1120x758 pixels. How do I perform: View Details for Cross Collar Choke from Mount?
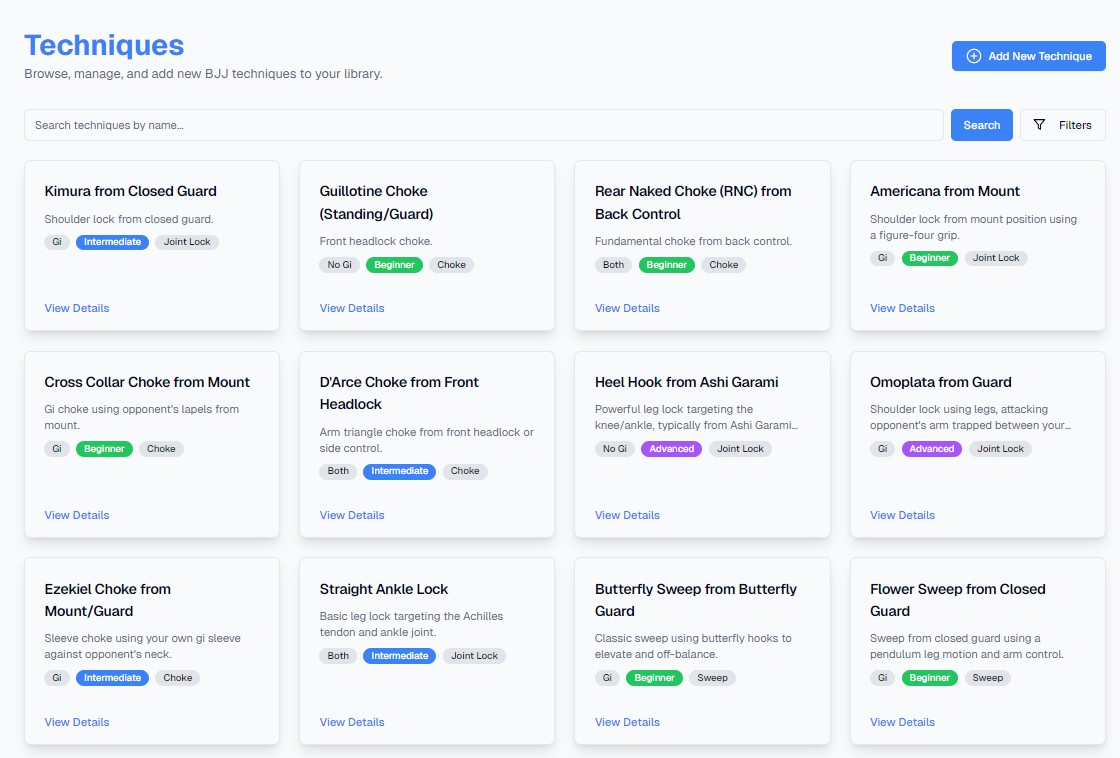[x=76, y=515]
